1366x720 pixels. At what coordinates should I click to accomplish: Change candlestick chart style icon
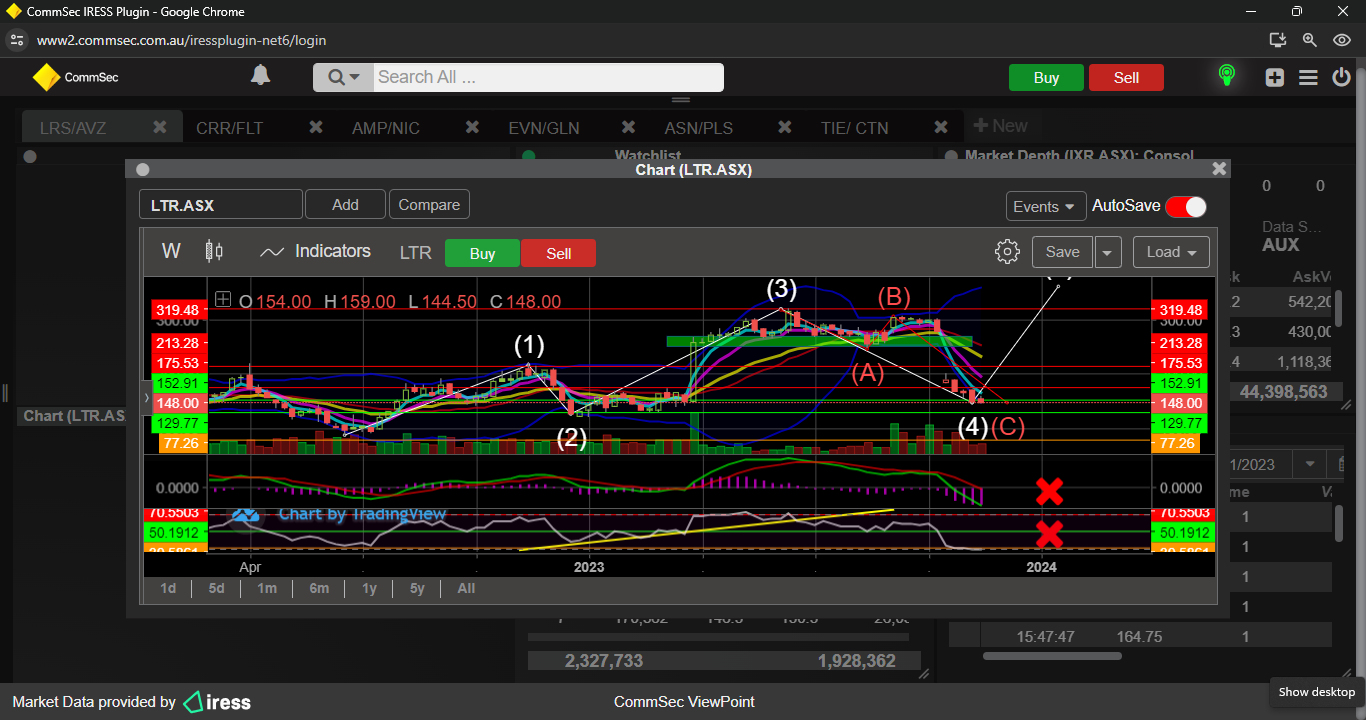tap(214, 251)
